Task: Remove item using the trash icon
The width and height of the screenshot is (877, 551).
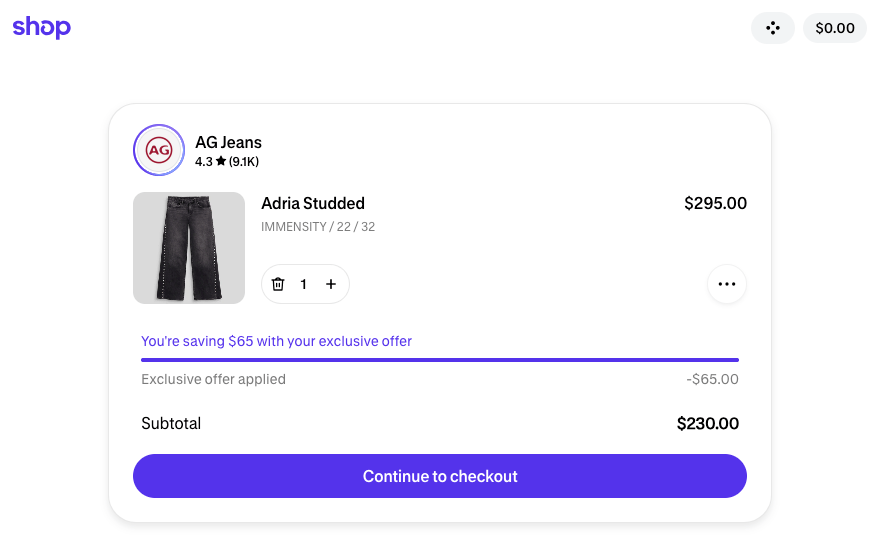Action: click(278, 284)
